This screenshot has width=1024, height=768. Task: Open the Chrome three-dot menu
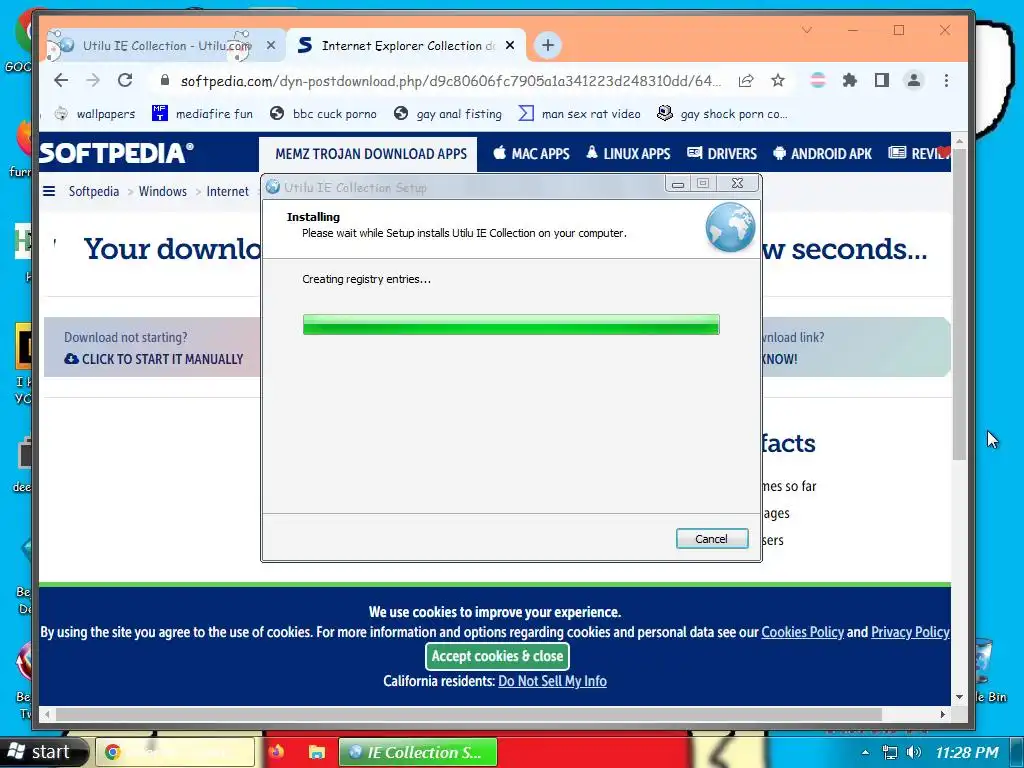point(946,80)
